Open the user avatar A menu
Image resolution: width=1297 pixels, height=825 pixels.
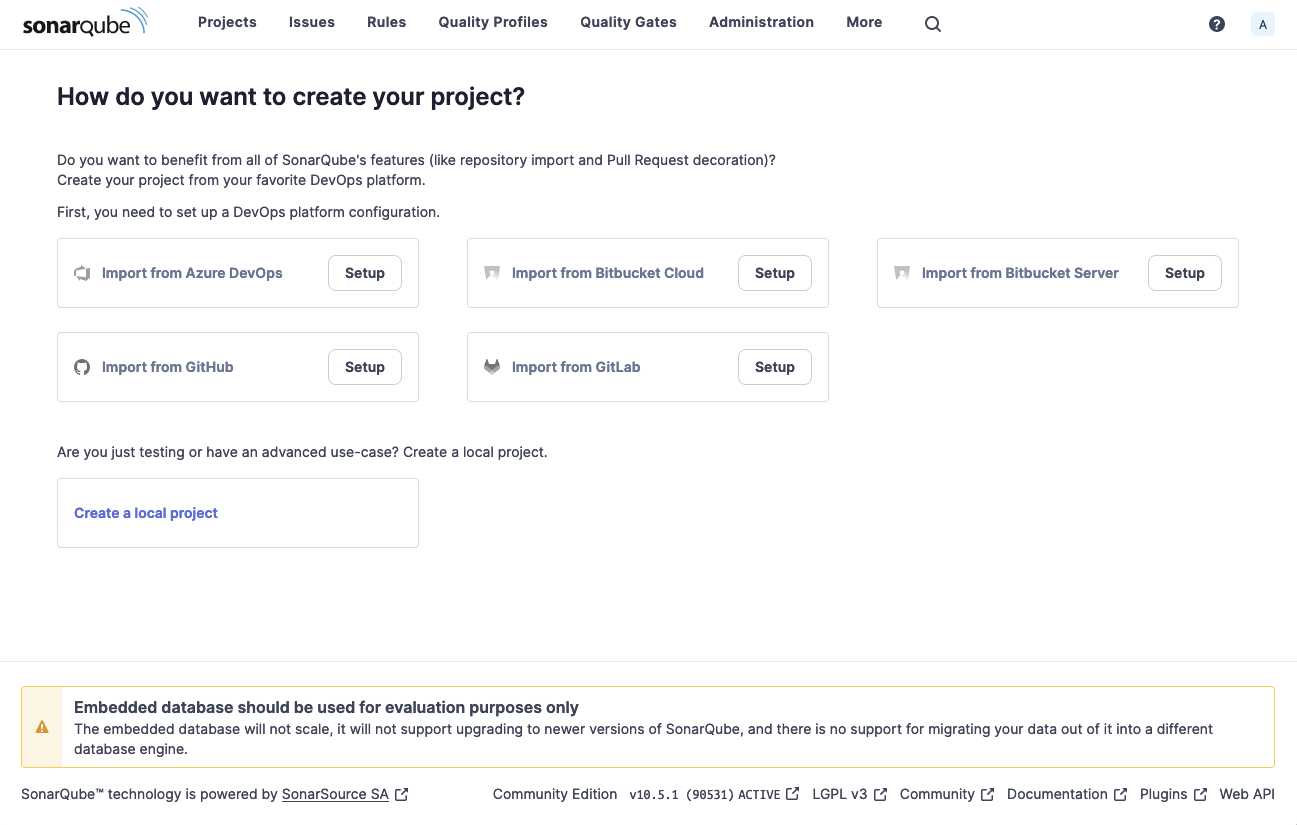coord(1263,24)
